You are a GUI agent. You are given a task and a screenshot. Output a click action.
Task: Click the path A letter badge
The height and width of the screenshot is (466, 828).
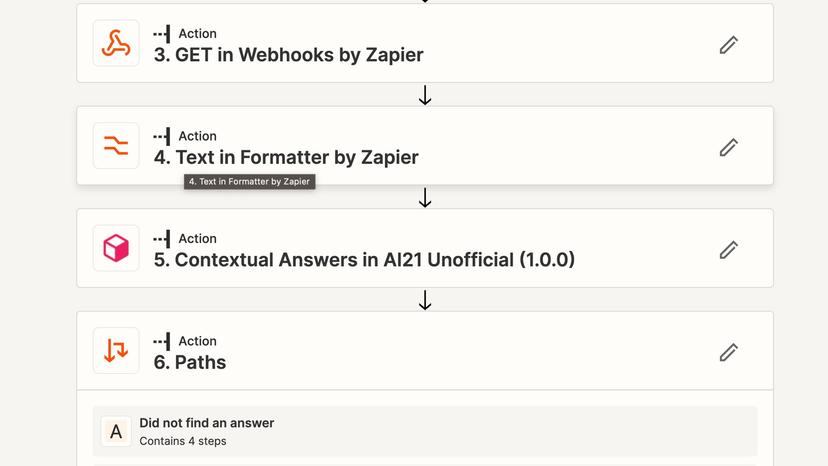116,431
